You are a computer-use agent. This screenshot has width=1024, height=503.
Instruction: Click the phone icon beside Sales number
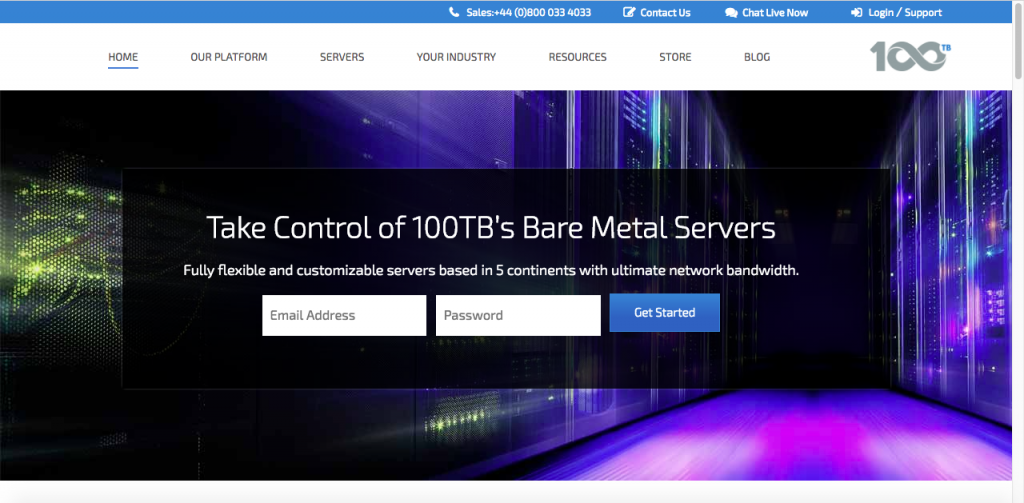tap(454, 12)
